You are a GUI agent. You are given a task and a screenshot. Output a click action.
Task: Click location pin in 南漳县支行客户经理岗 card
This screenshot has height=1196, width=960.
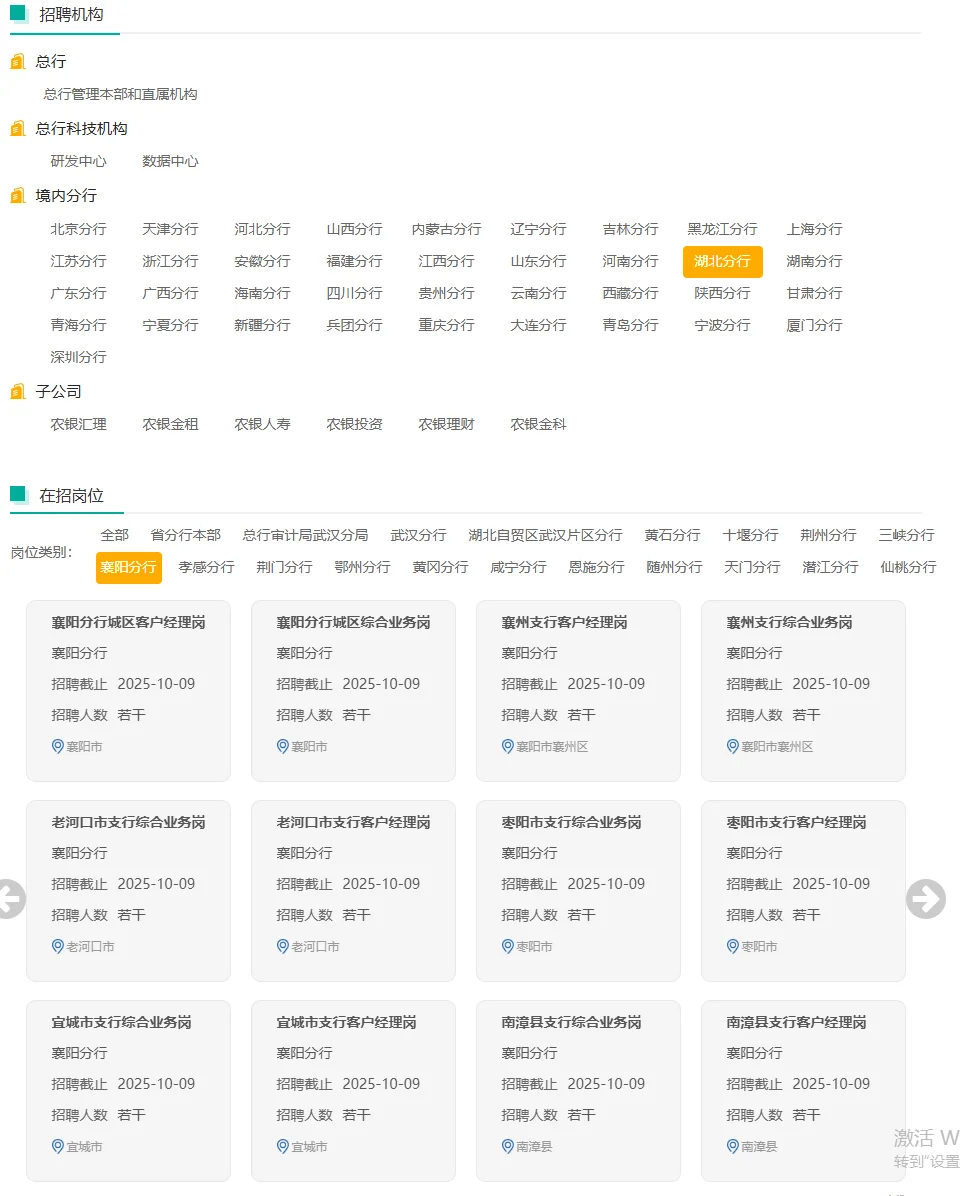(732, 1146)
